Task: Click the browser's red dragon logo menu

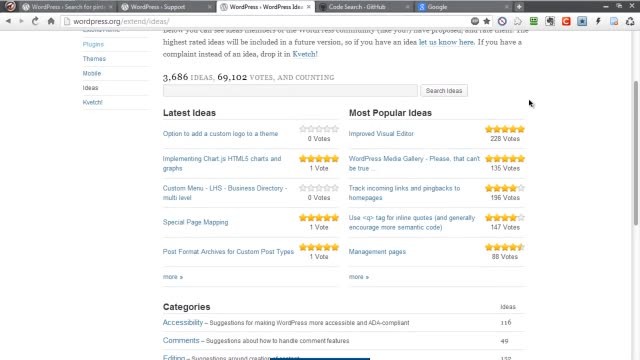Action: pos(10,6)
